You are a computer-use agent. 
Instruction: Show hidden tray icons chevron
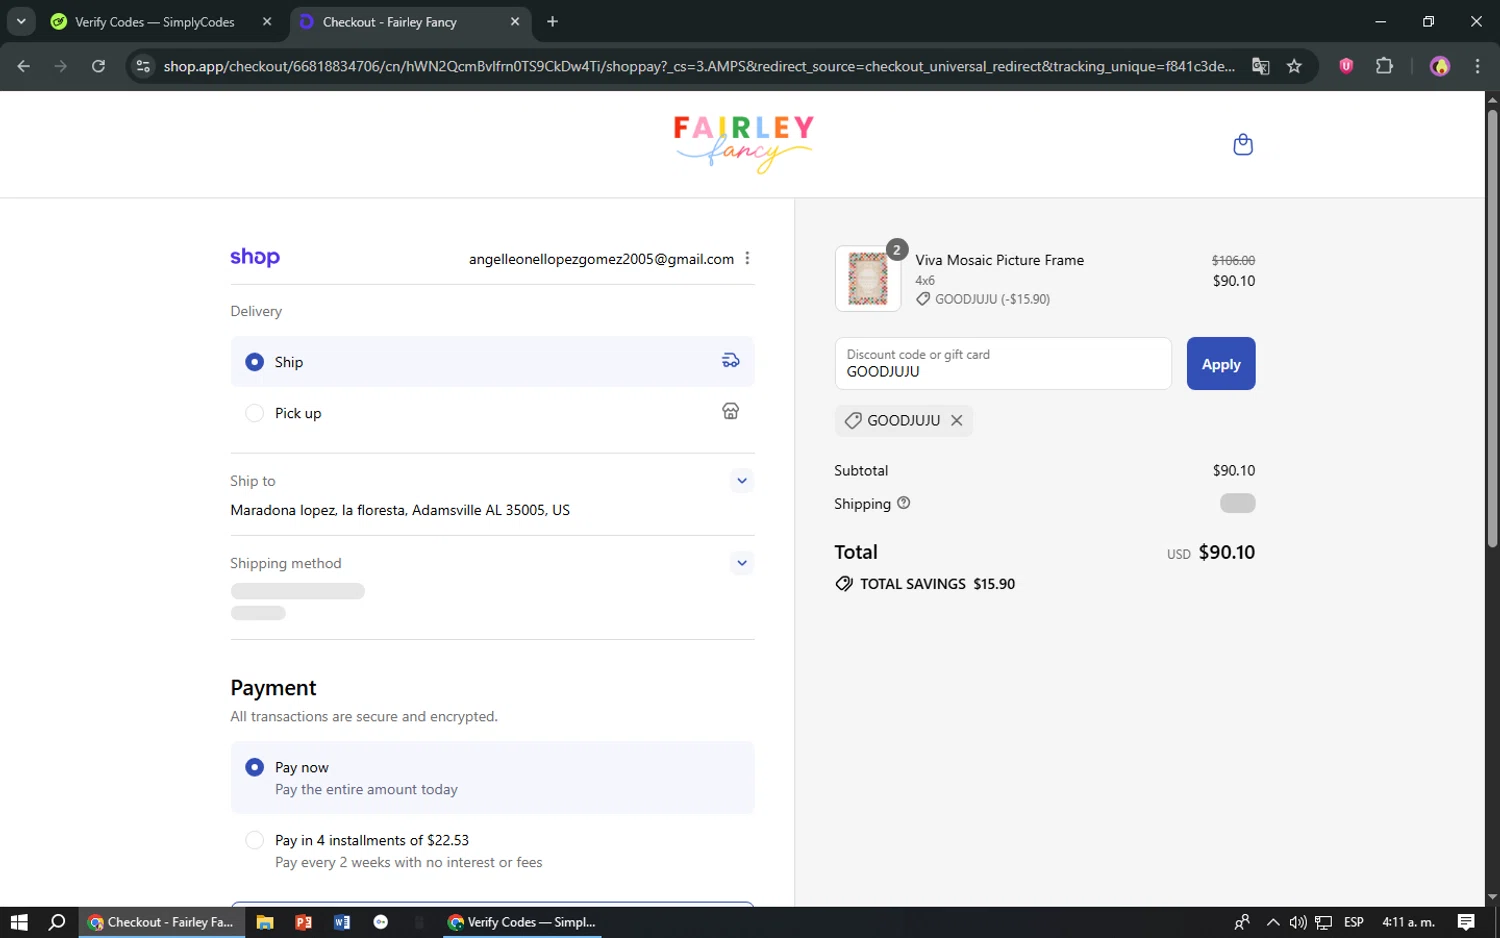click(x=1272, y=922)
